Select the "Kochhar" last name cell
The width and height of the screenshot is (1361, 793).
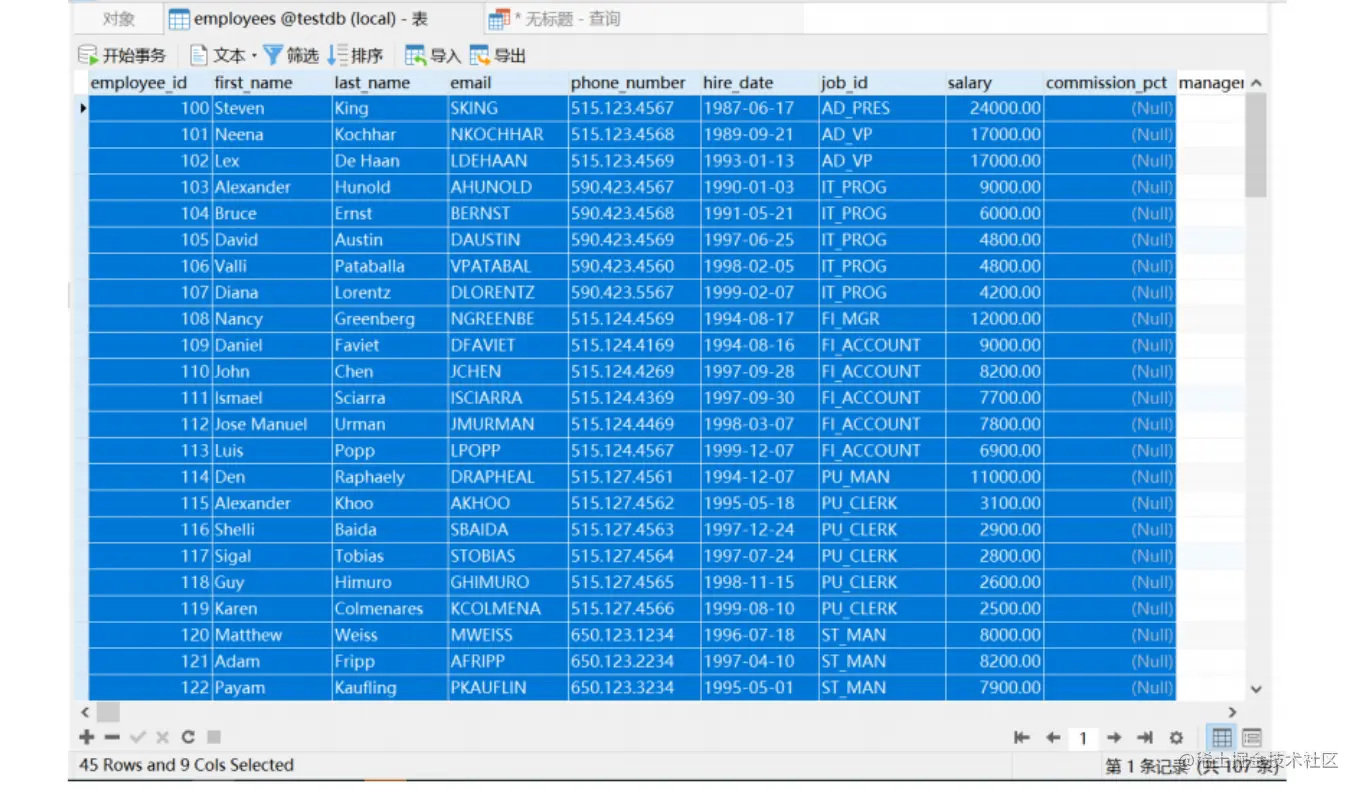390,134
